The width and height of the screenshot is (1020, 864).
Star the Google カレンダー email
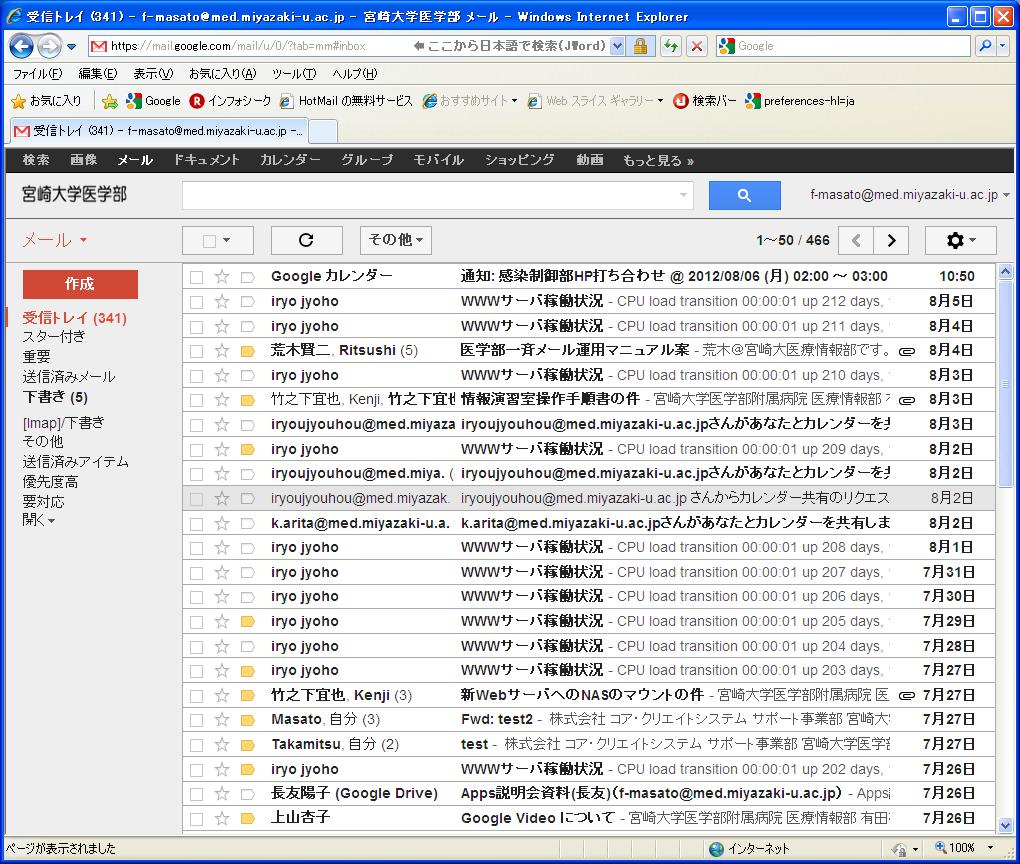(222, 277)
